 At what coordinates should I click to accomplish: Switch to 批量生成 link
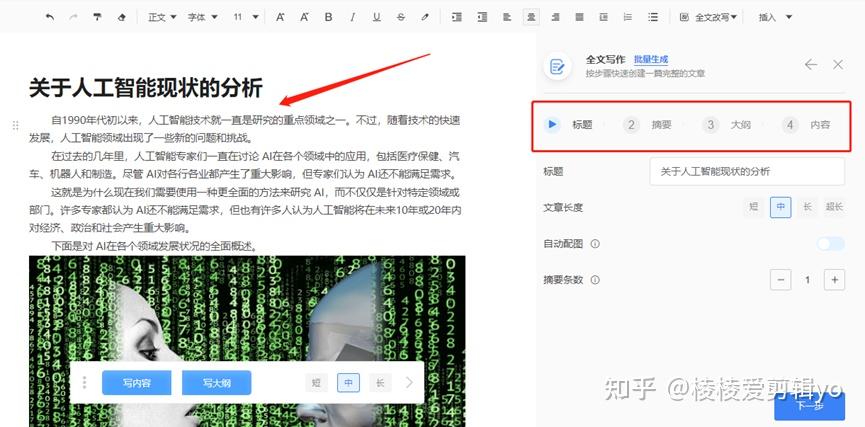coord(651,60)
